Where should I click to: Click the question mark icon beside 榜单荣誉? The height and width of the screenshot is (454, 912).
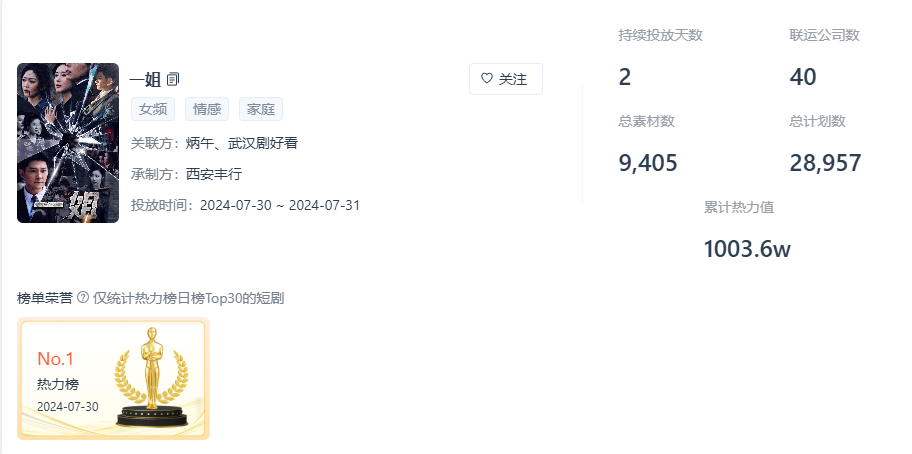click(83, 298)
